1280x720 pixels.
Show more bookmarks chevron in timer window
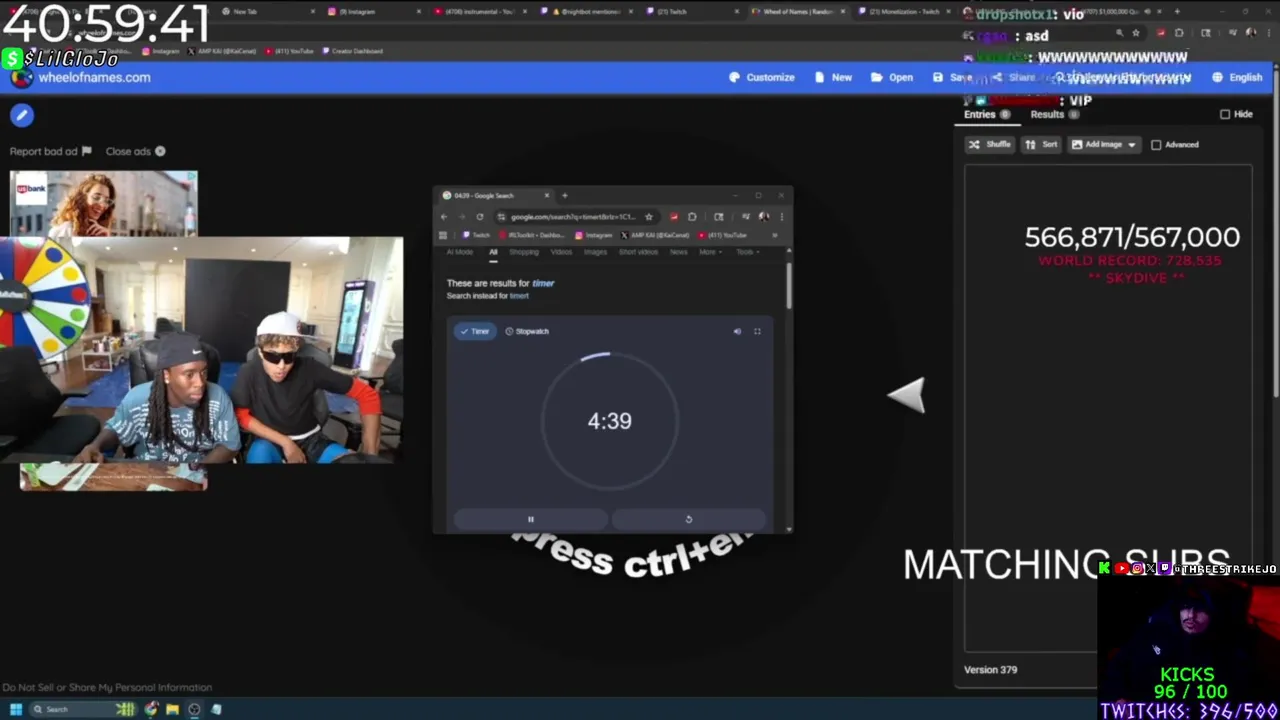(x=774, y=235)
